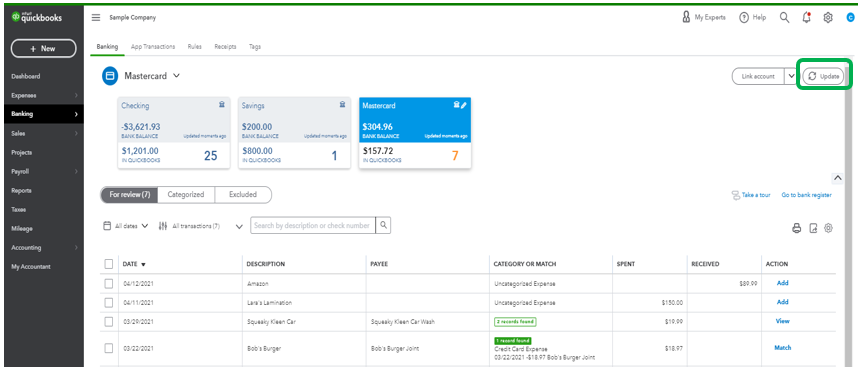858x372 pixels.
Task: Open My Accountant in the sidebar
Action: click(31, 266)
